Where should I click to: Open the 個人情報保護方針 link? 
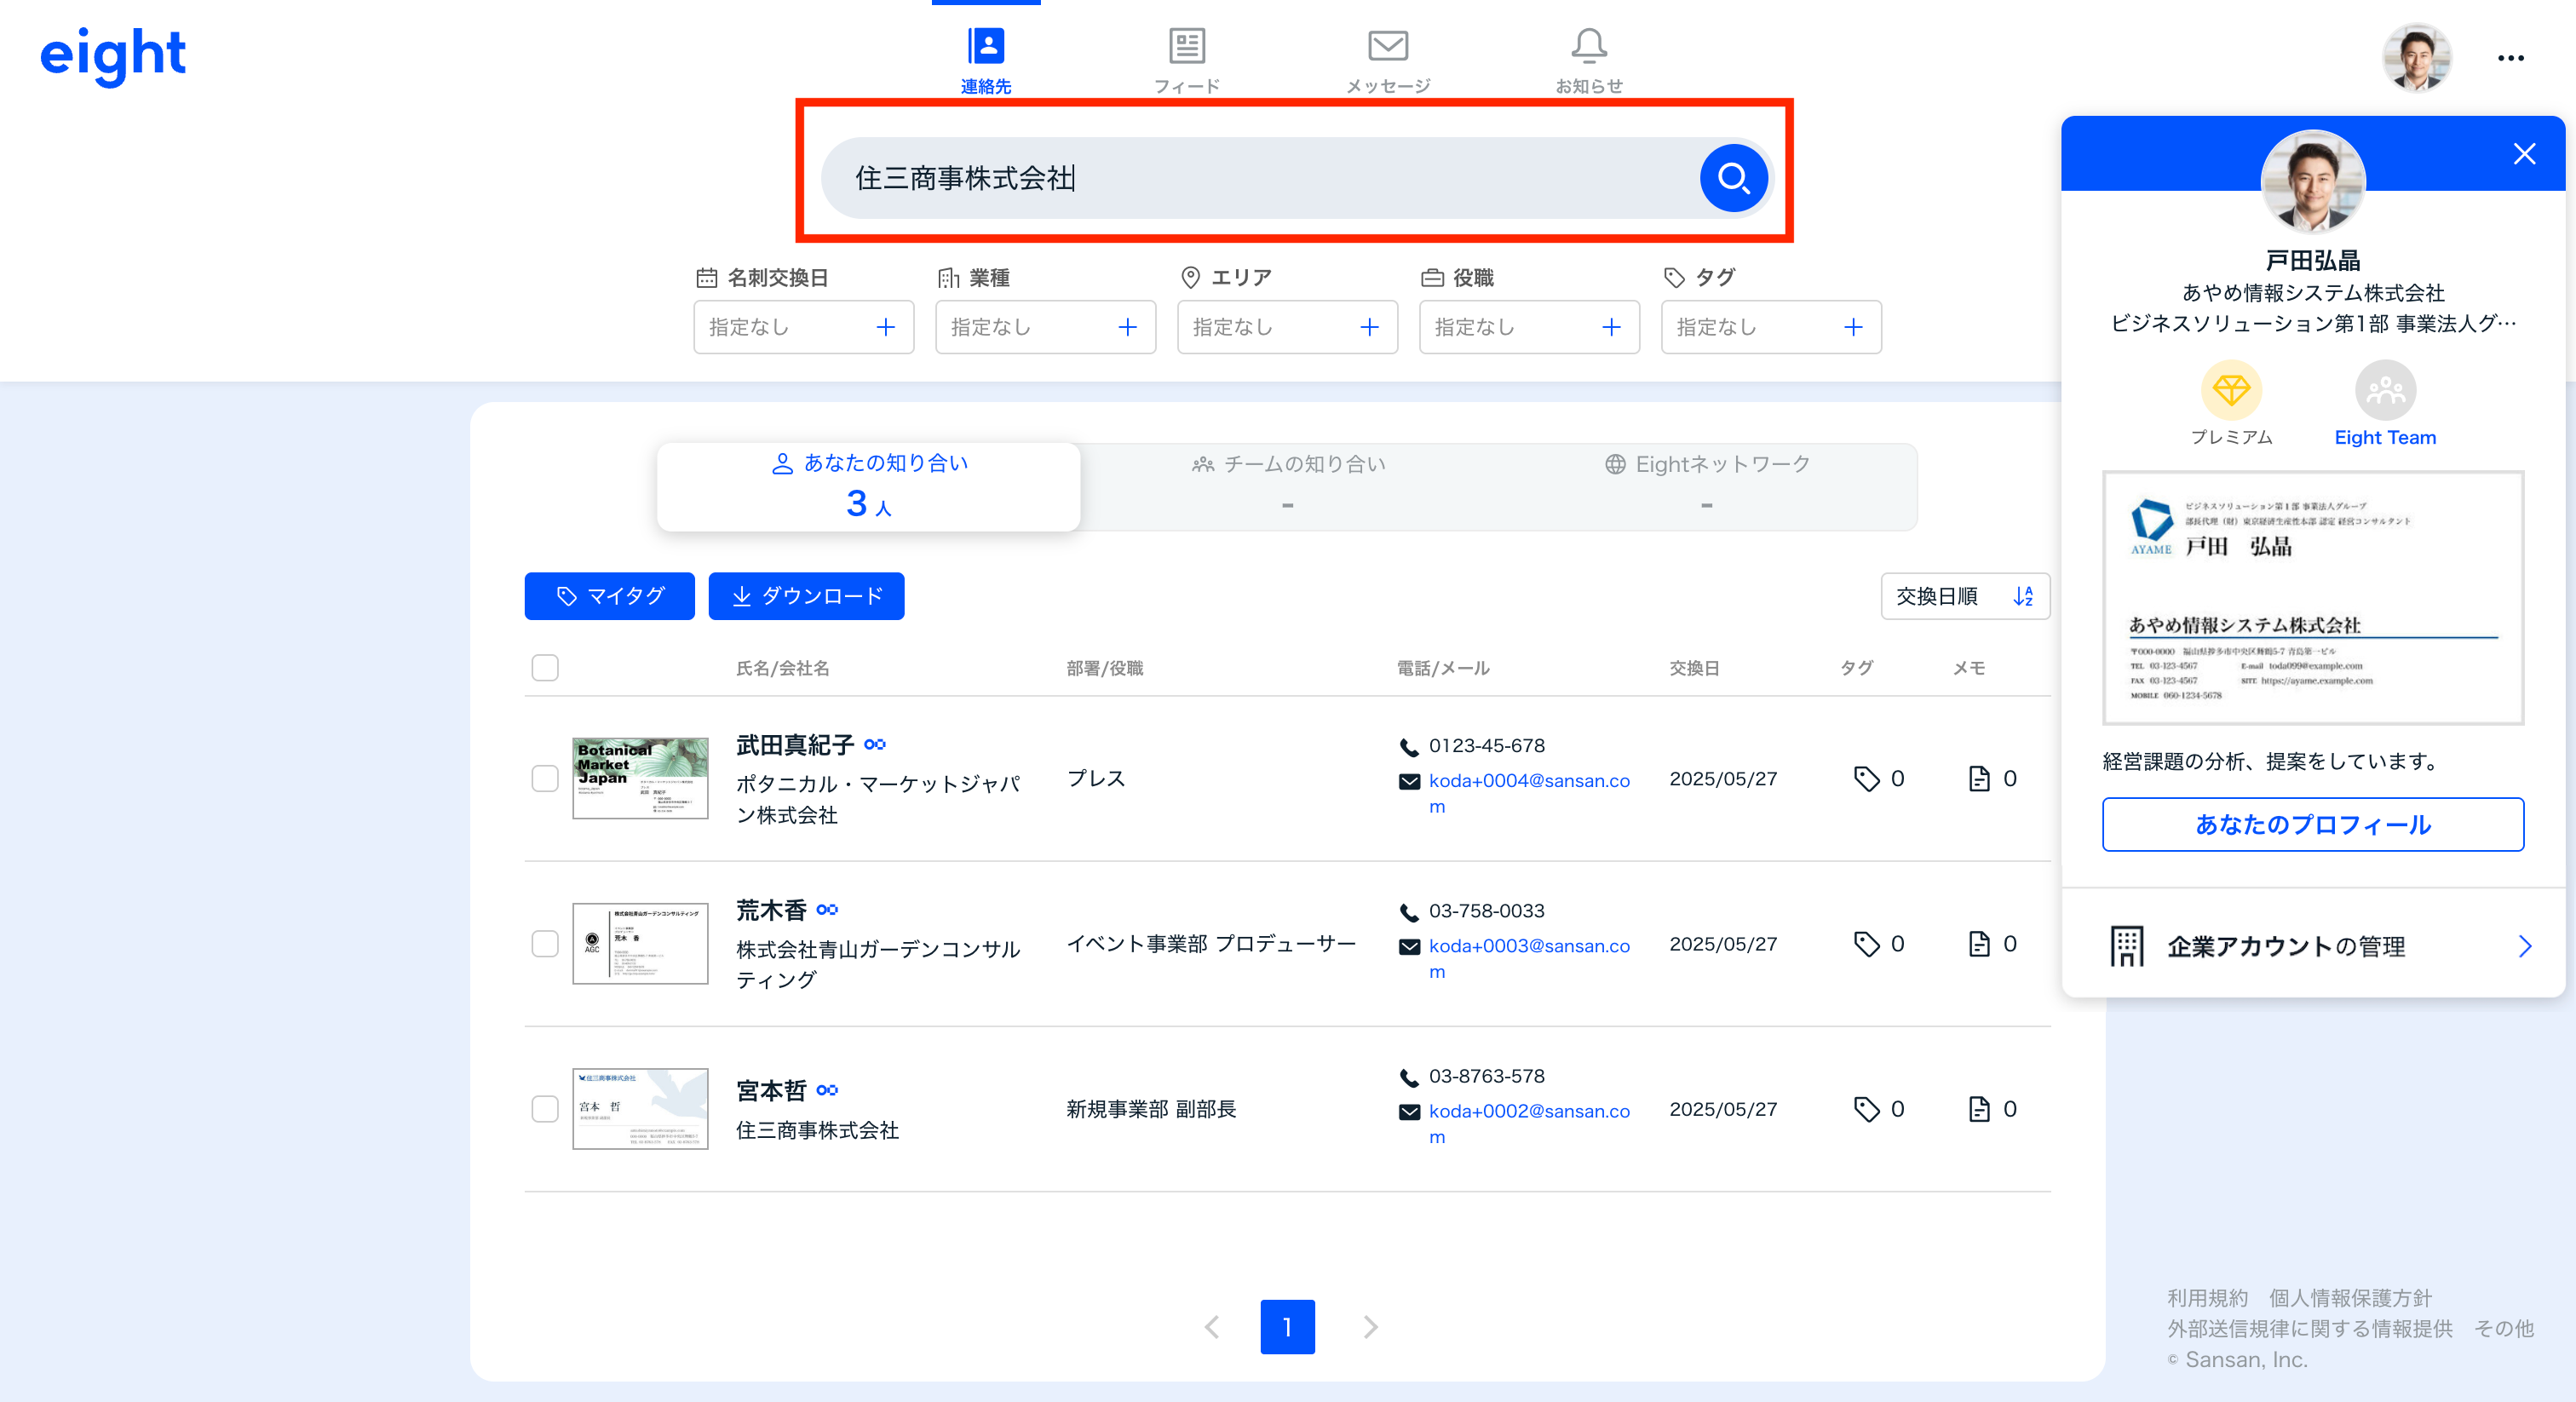[2350, 1297]
